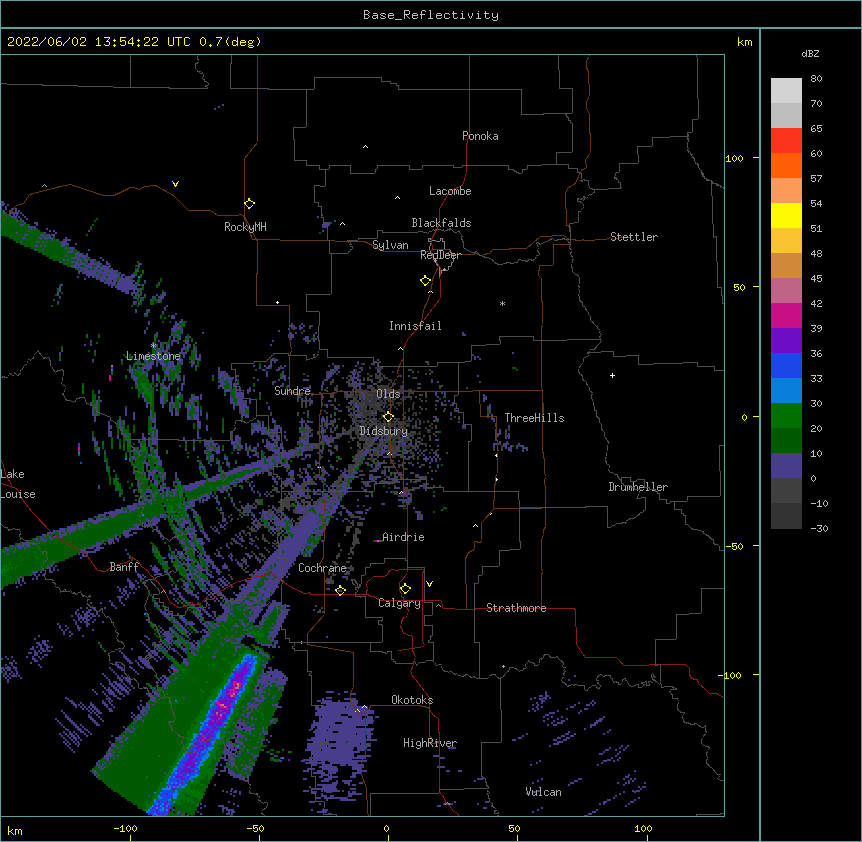Click the Limestone label
The height and width of the screenshot is (842, 862).
[153, 356]
